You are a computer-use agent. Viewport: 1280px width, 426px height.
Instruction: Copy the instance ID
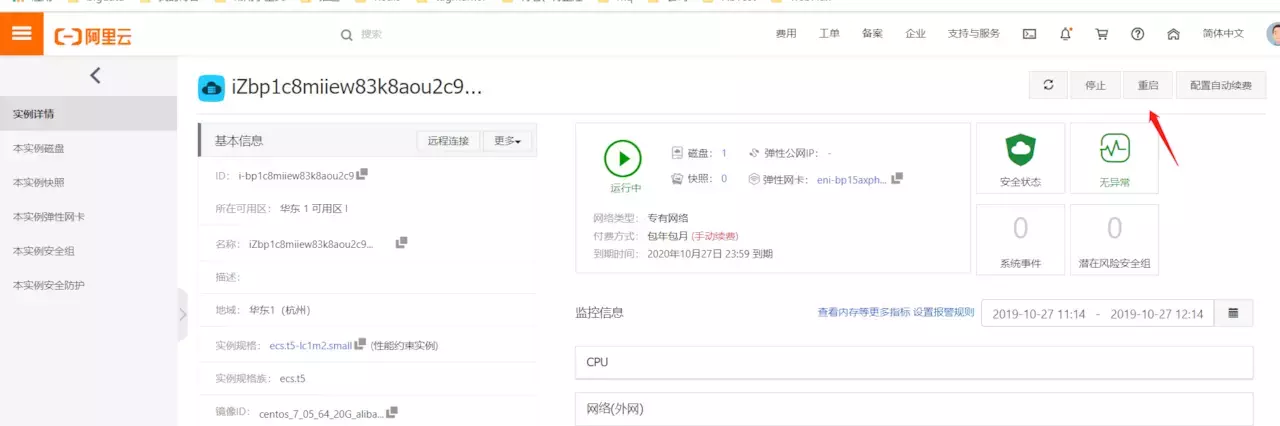(362, 175)
